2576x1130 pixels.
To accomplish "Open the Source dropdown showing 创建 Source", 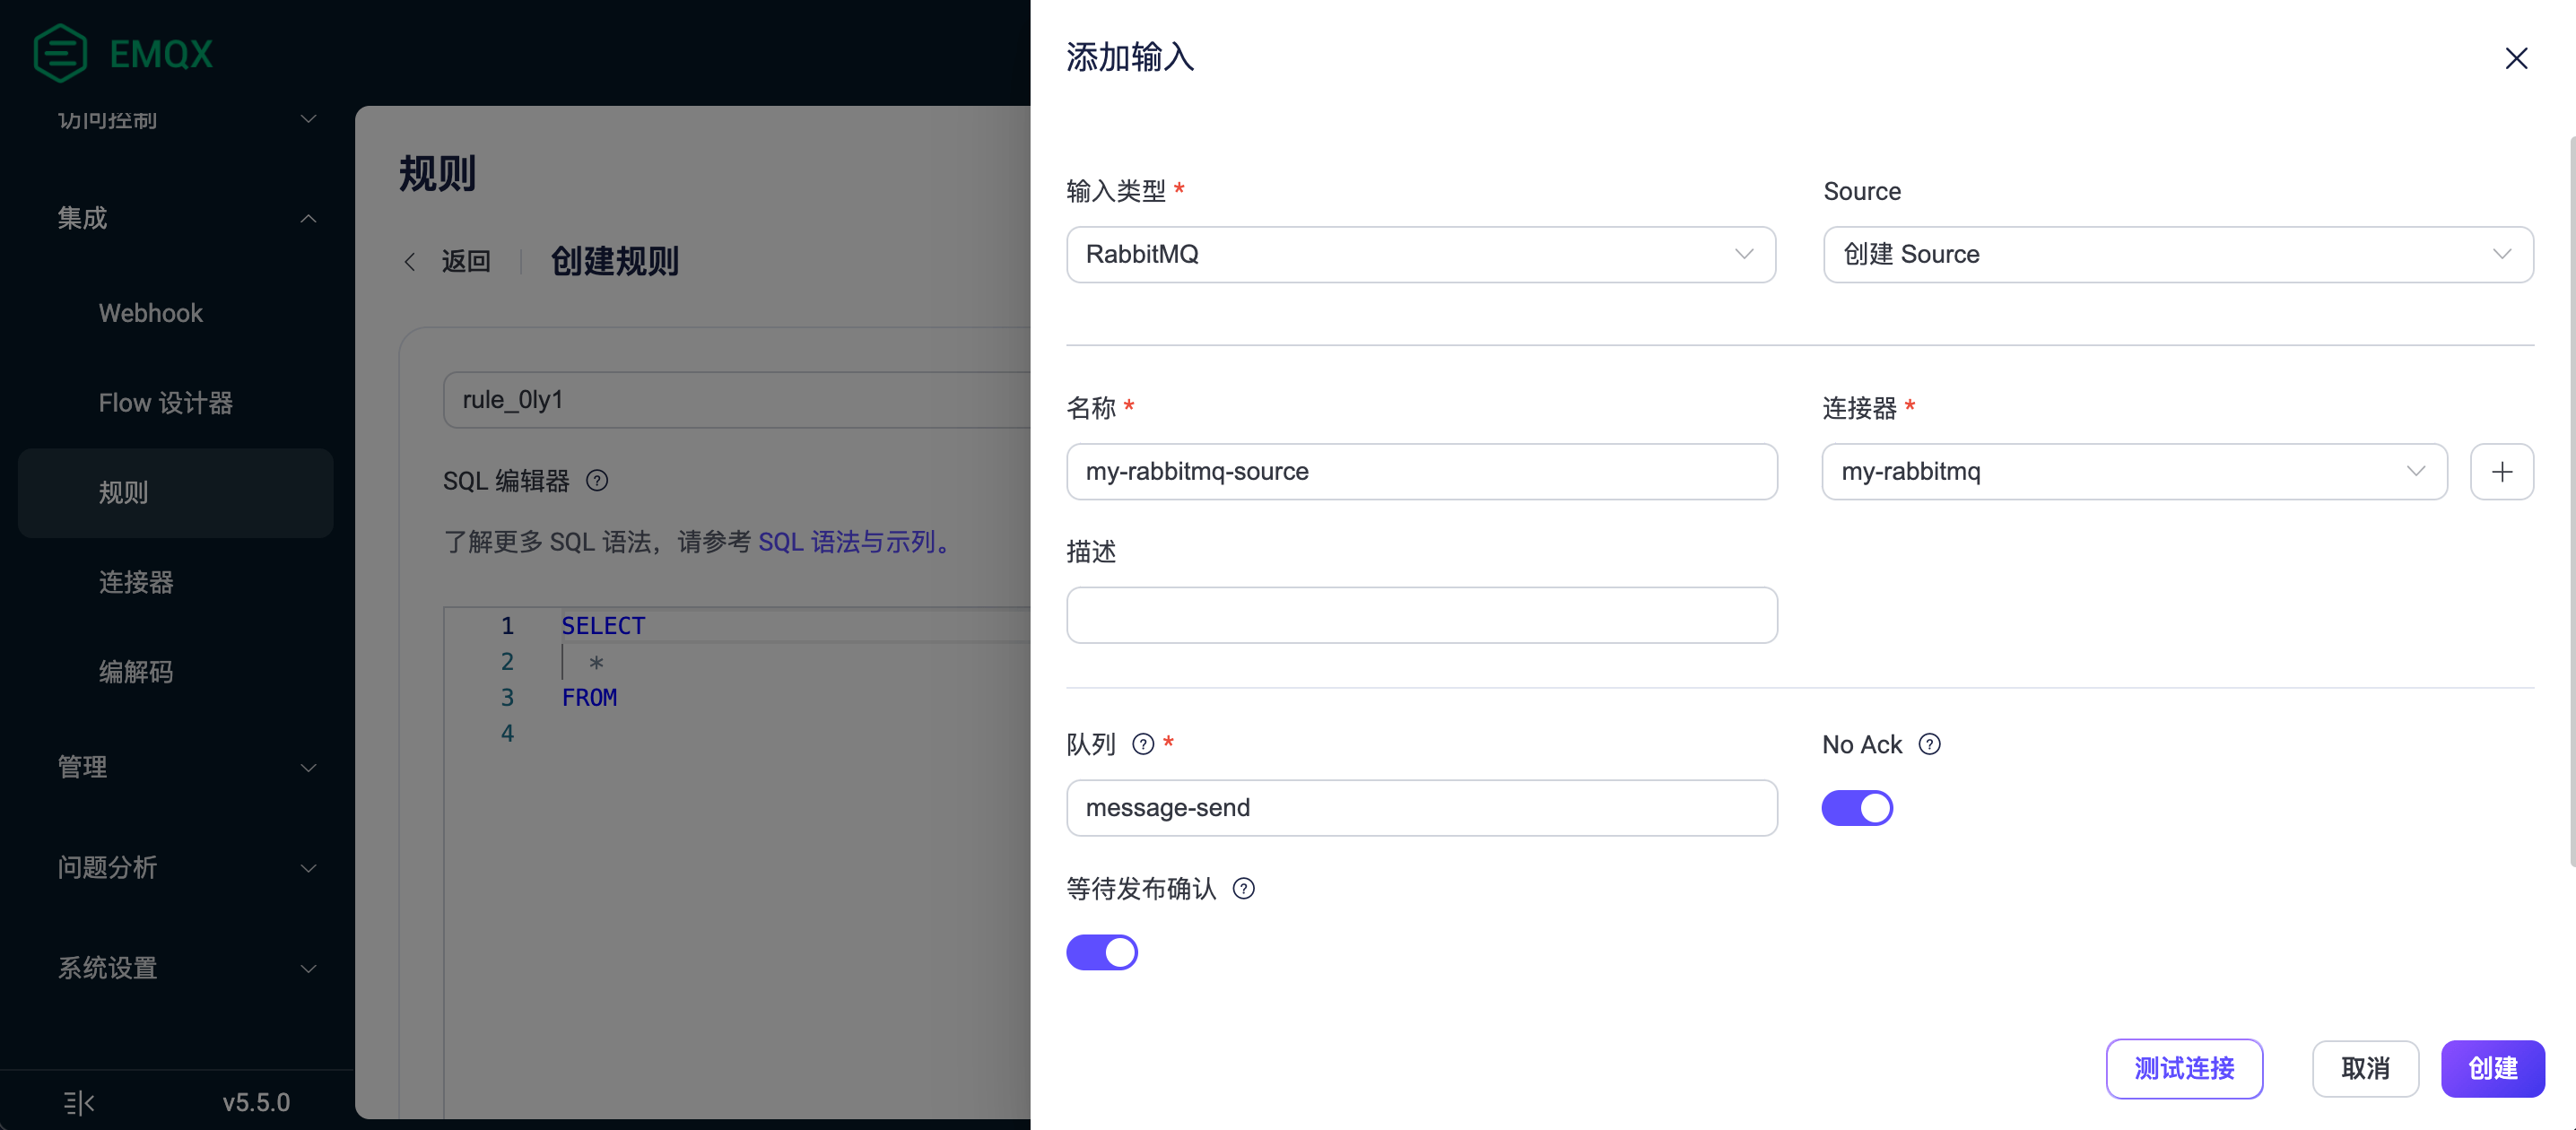I will click(x=2178, y=254).
